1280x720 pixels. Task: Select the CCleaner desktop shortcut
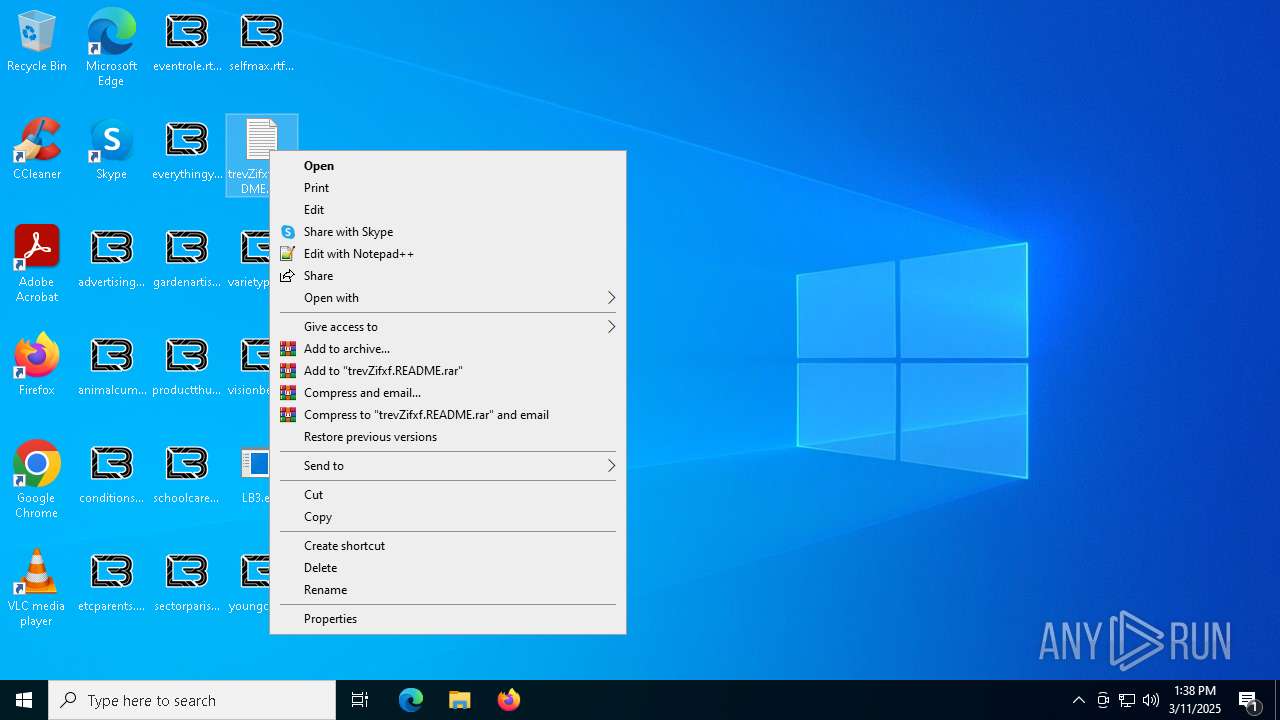[x=37, y=150]
